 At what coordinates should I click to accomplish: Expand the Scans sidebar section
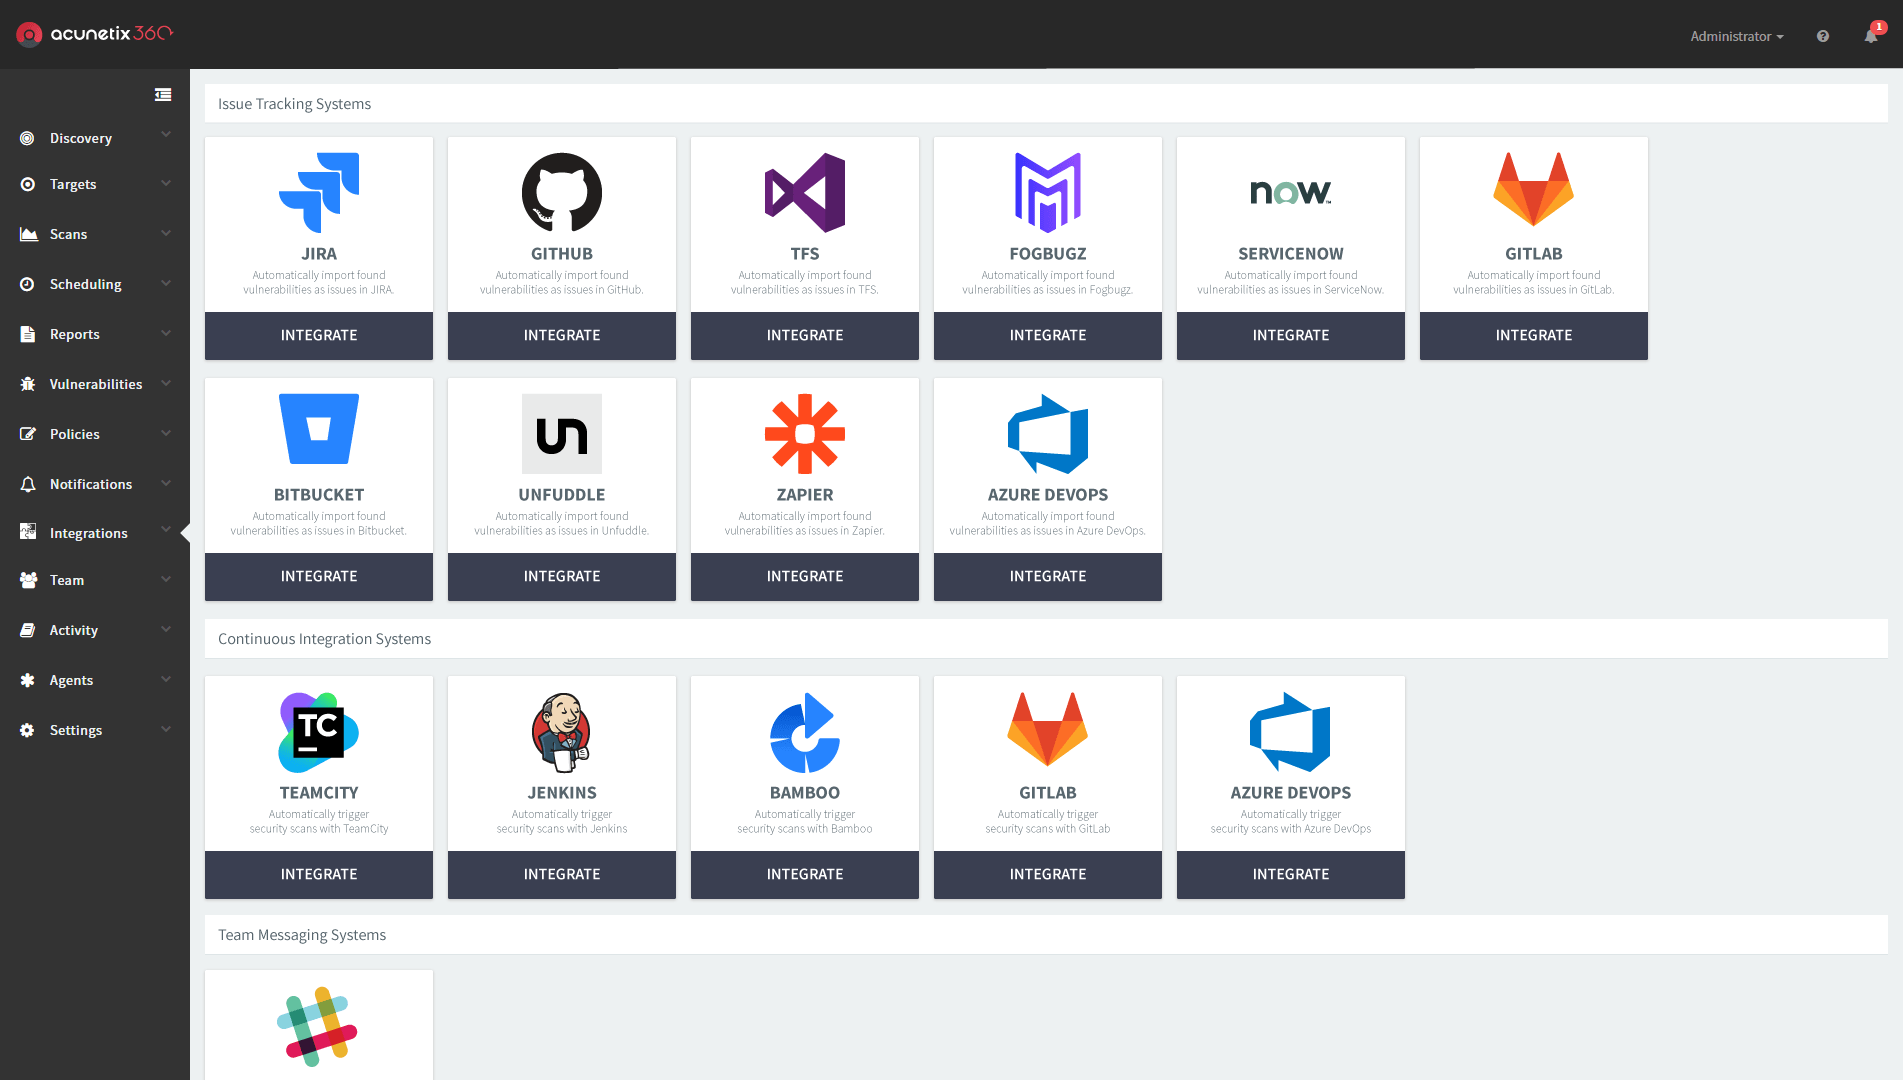coord(67,234)
